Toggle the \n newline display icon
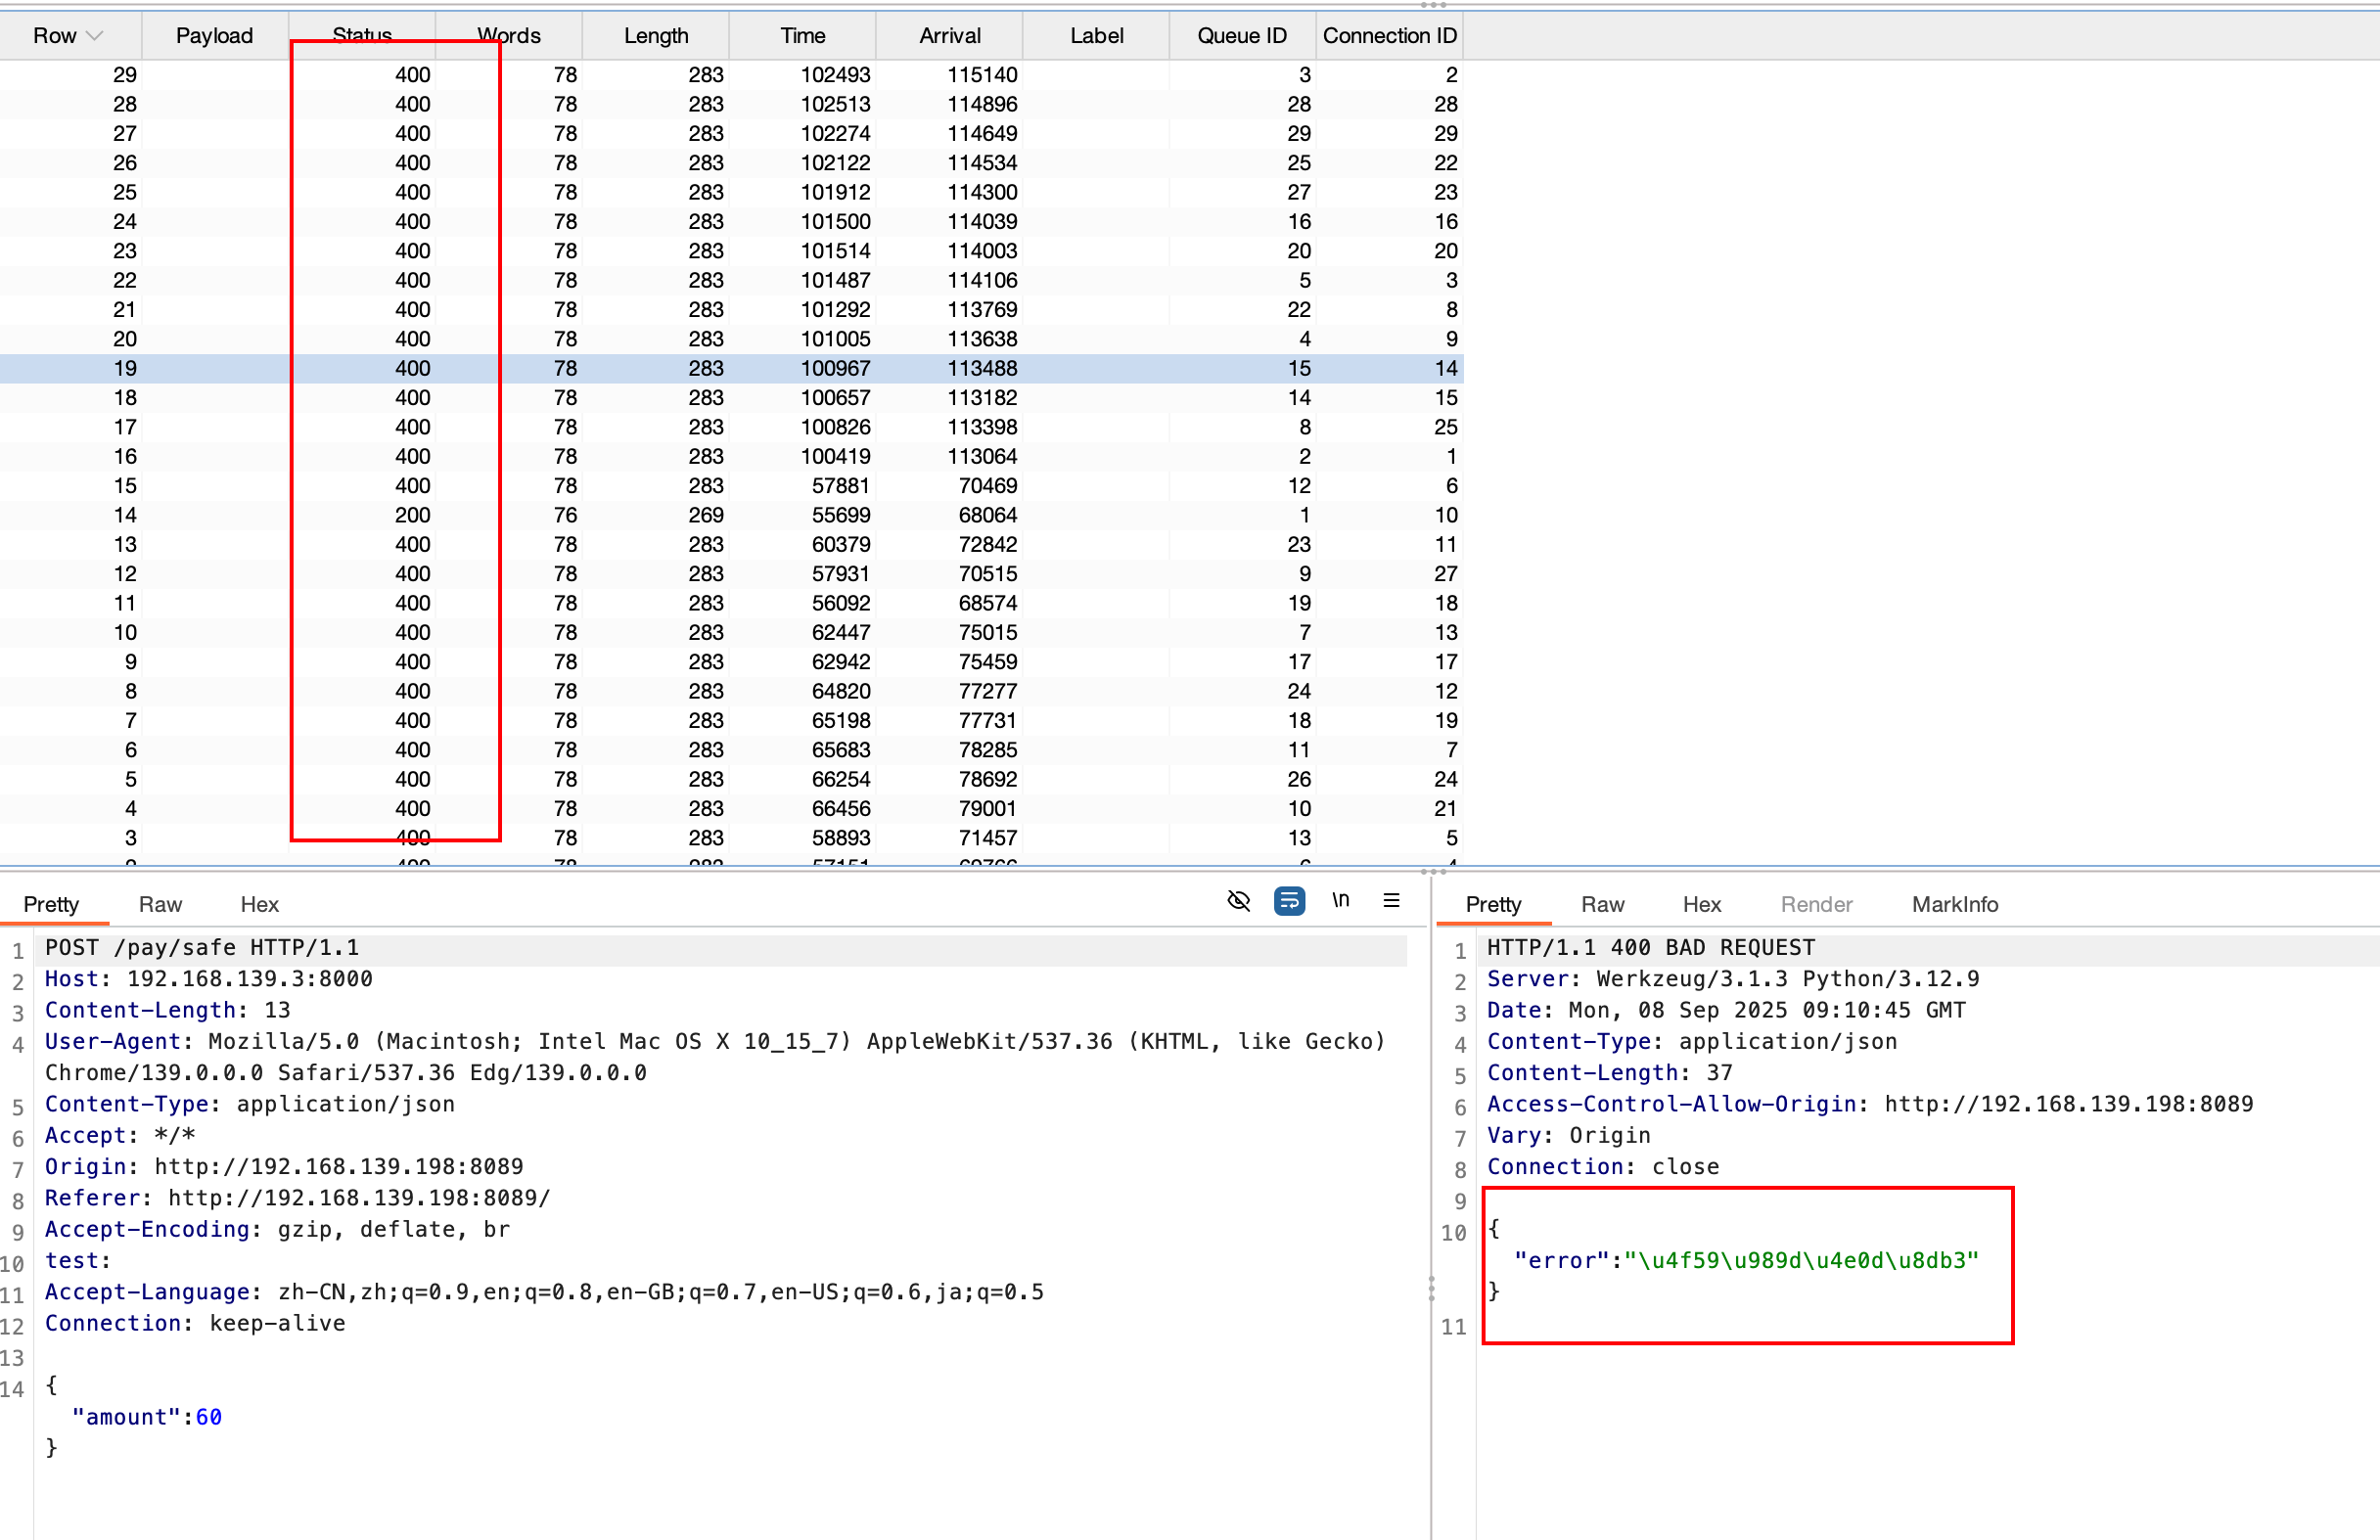The width and height of the screenshot is (2380, 1540). click(1340, 900)
